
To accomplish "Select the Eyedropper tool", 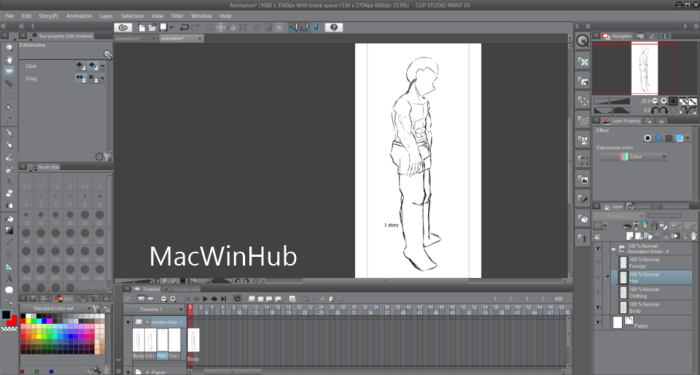I will pos(9,120).
